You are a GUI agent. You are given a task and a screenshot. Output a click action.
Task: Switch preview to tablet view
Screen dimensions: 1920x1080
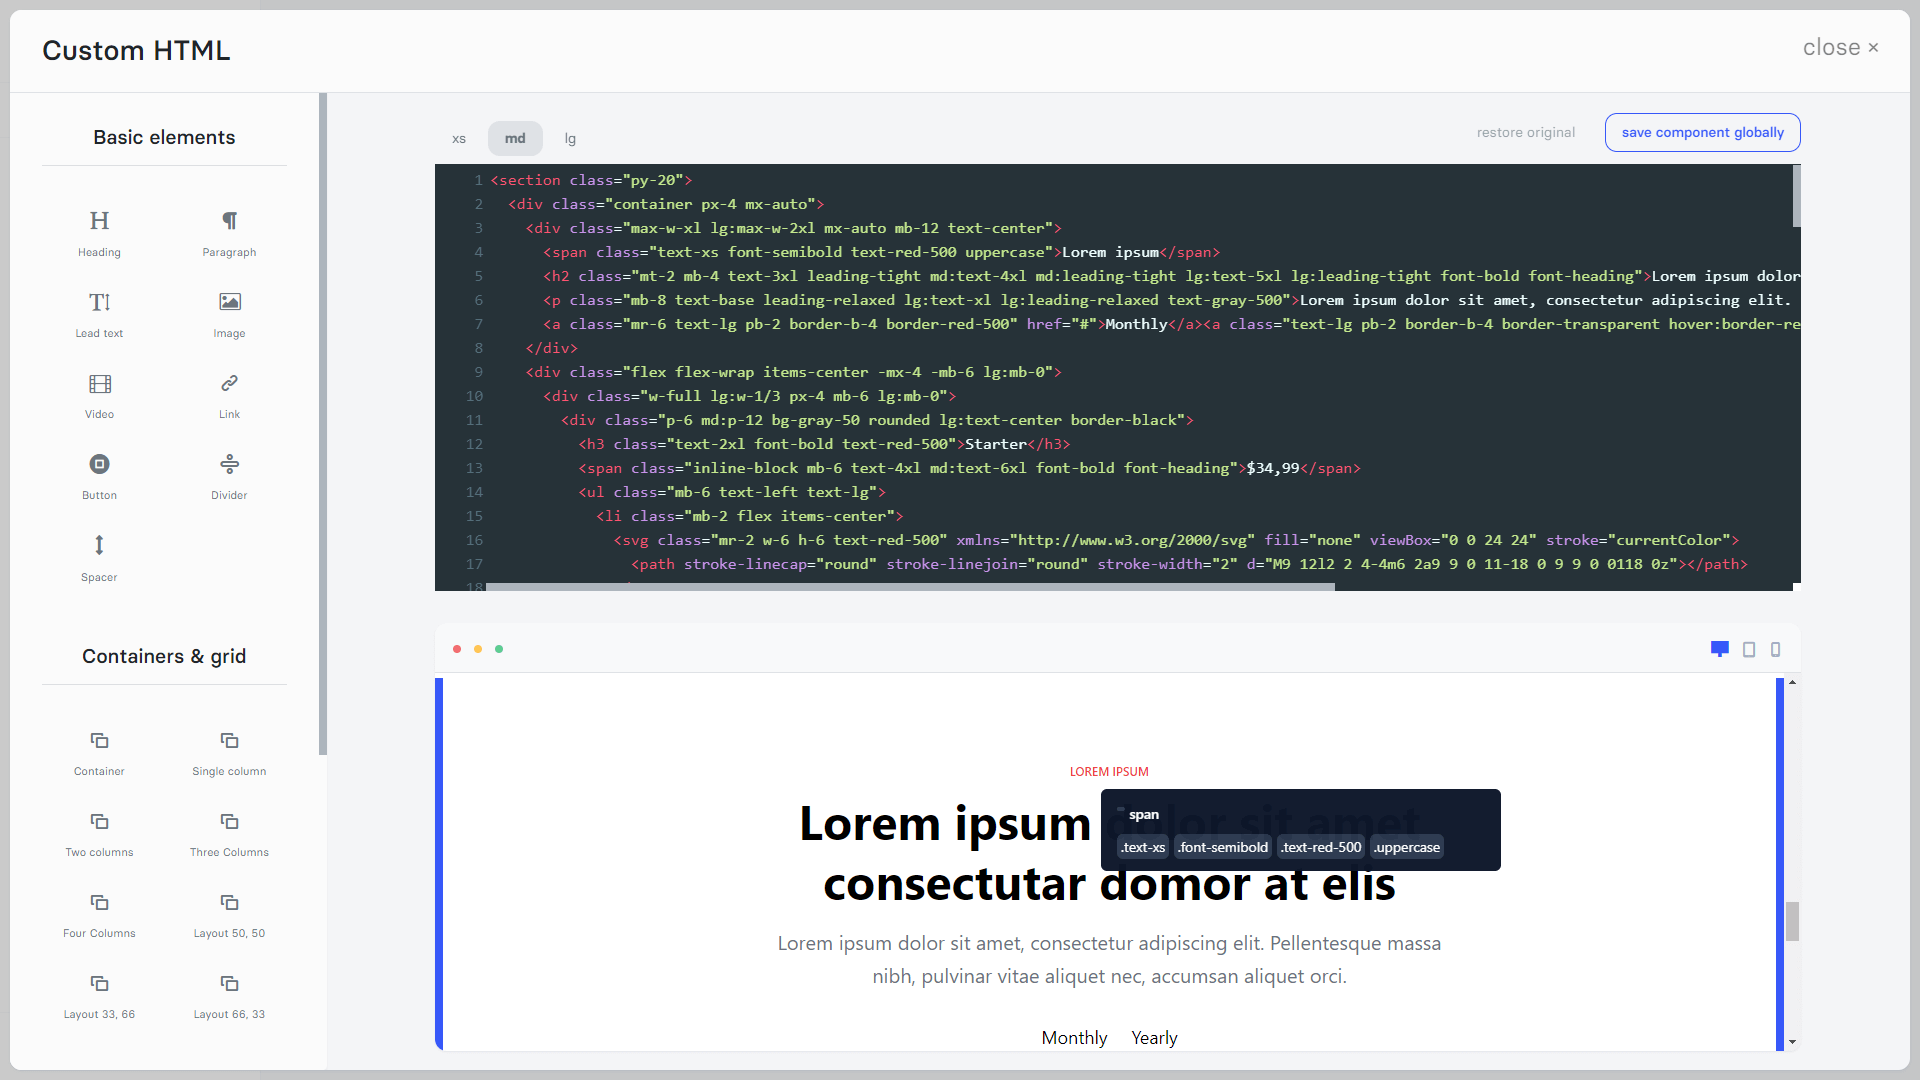pyautogui.click(x=1748, y=649)
